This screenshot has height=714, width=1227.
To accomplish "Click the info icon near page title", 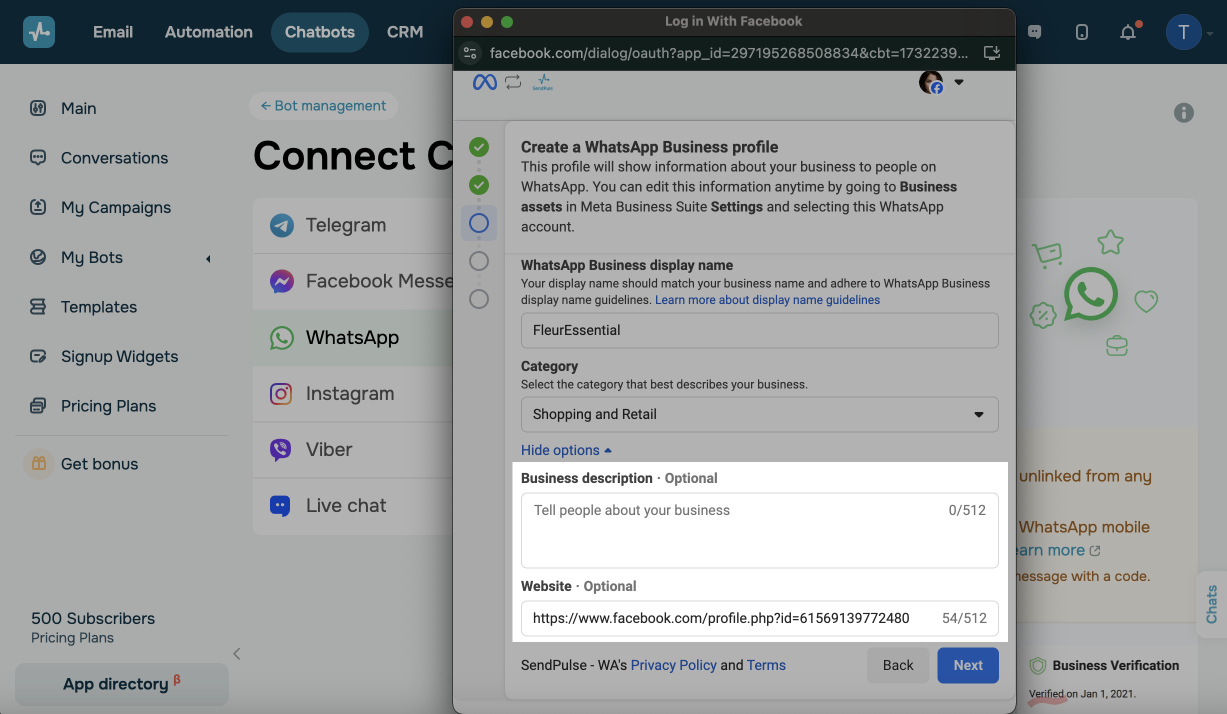I will (x=1184, y=113).
